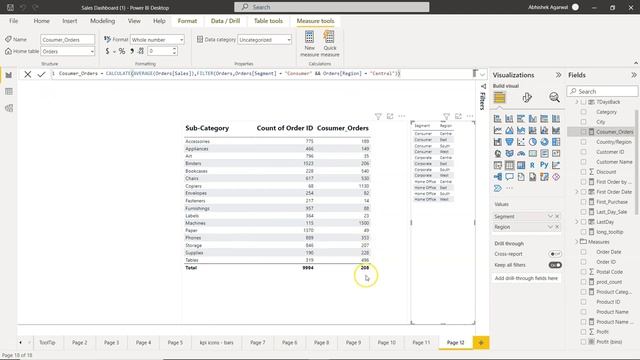Choose the Line chart visualization
Viewport: 640px width, 360px height.
(498, 131)
